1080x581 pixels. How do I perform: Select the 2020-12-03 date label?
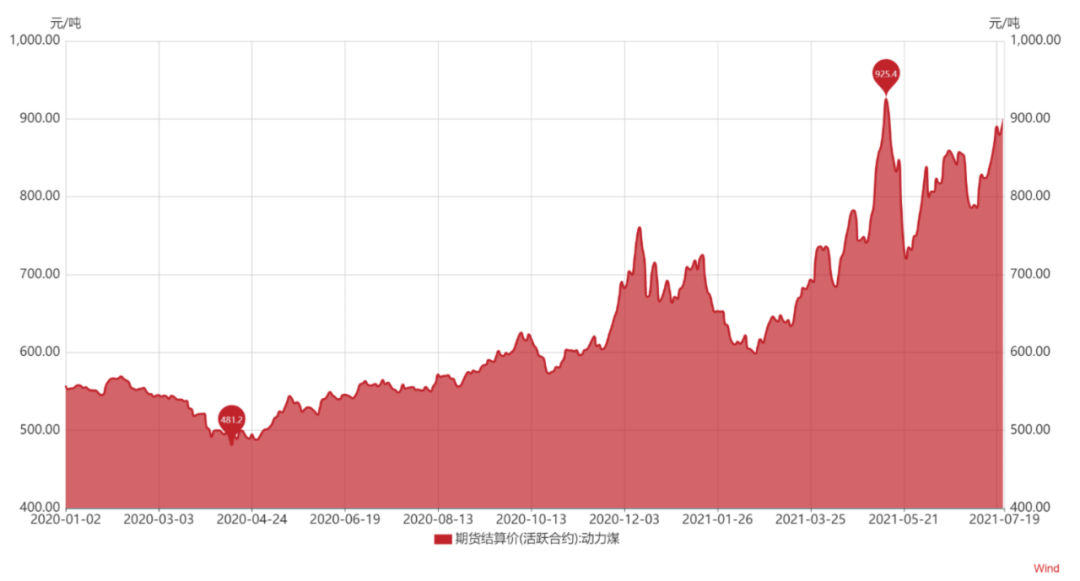point(624,520)
